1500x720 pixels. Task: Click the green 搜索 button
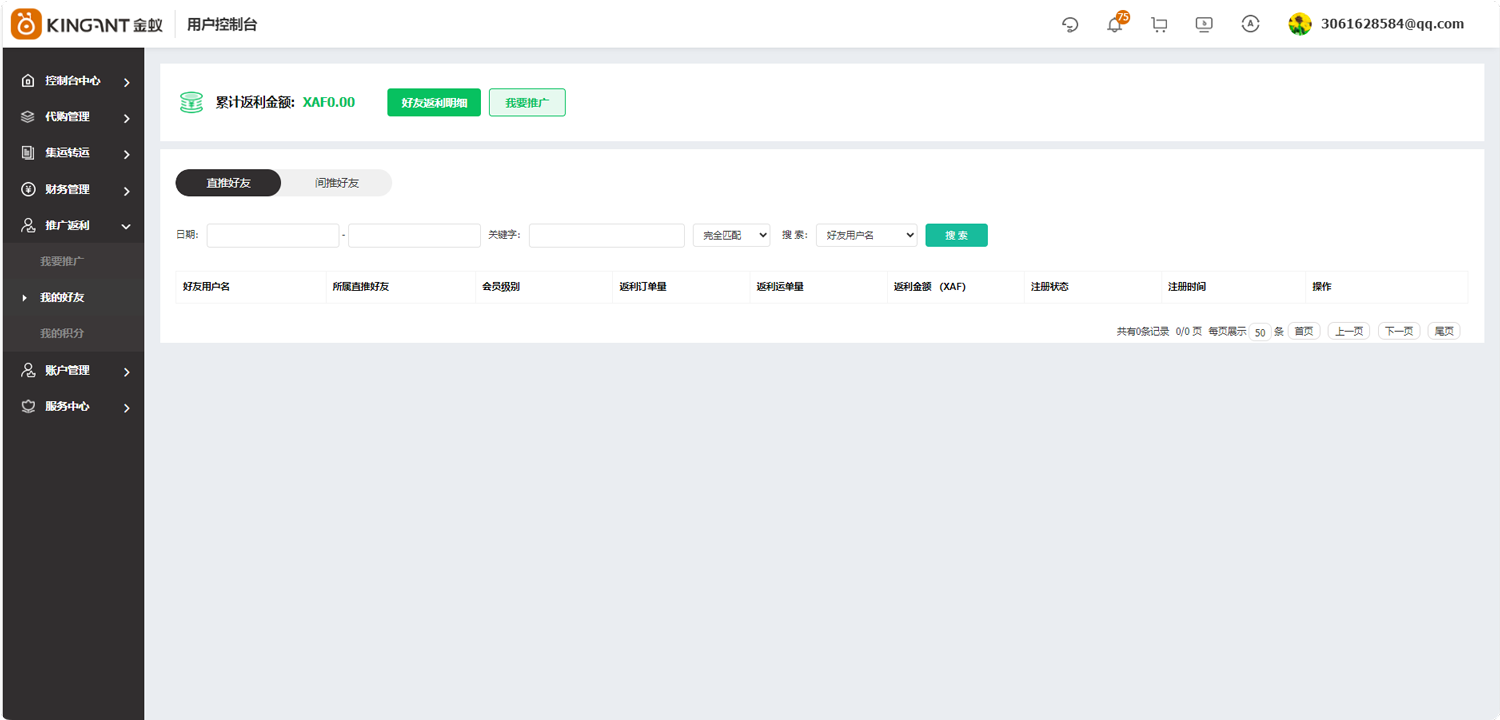click(956, 235)
